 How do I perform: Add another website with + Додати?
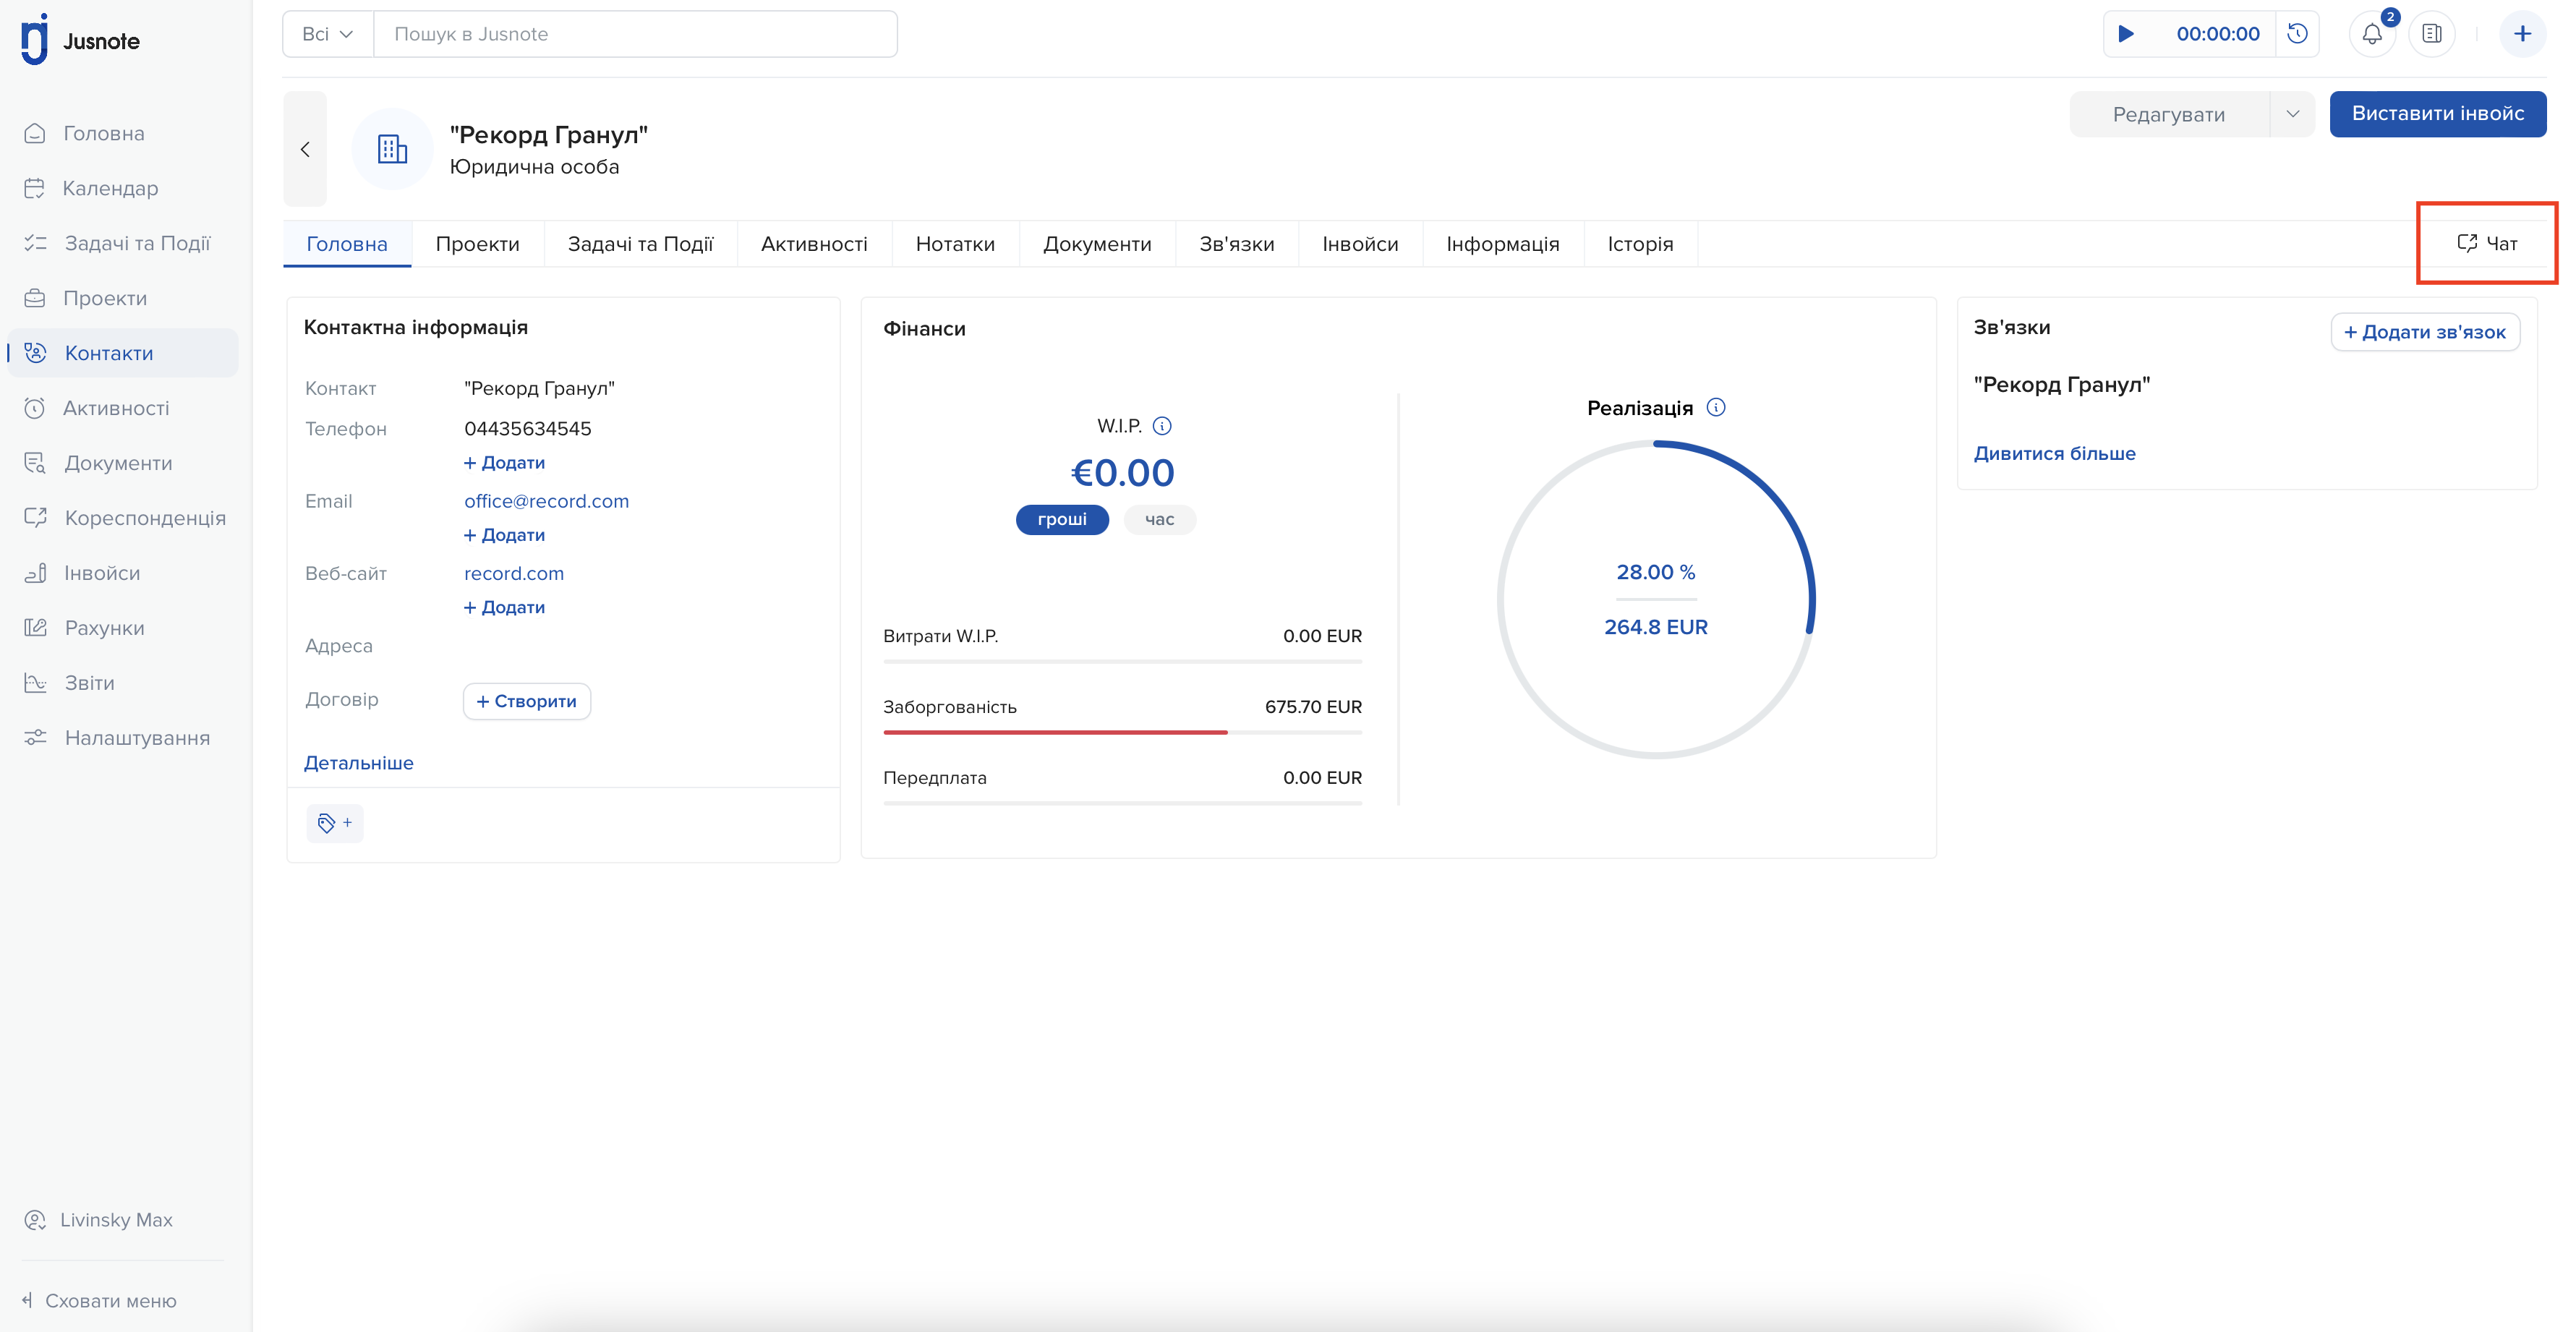tap(504, 607)
